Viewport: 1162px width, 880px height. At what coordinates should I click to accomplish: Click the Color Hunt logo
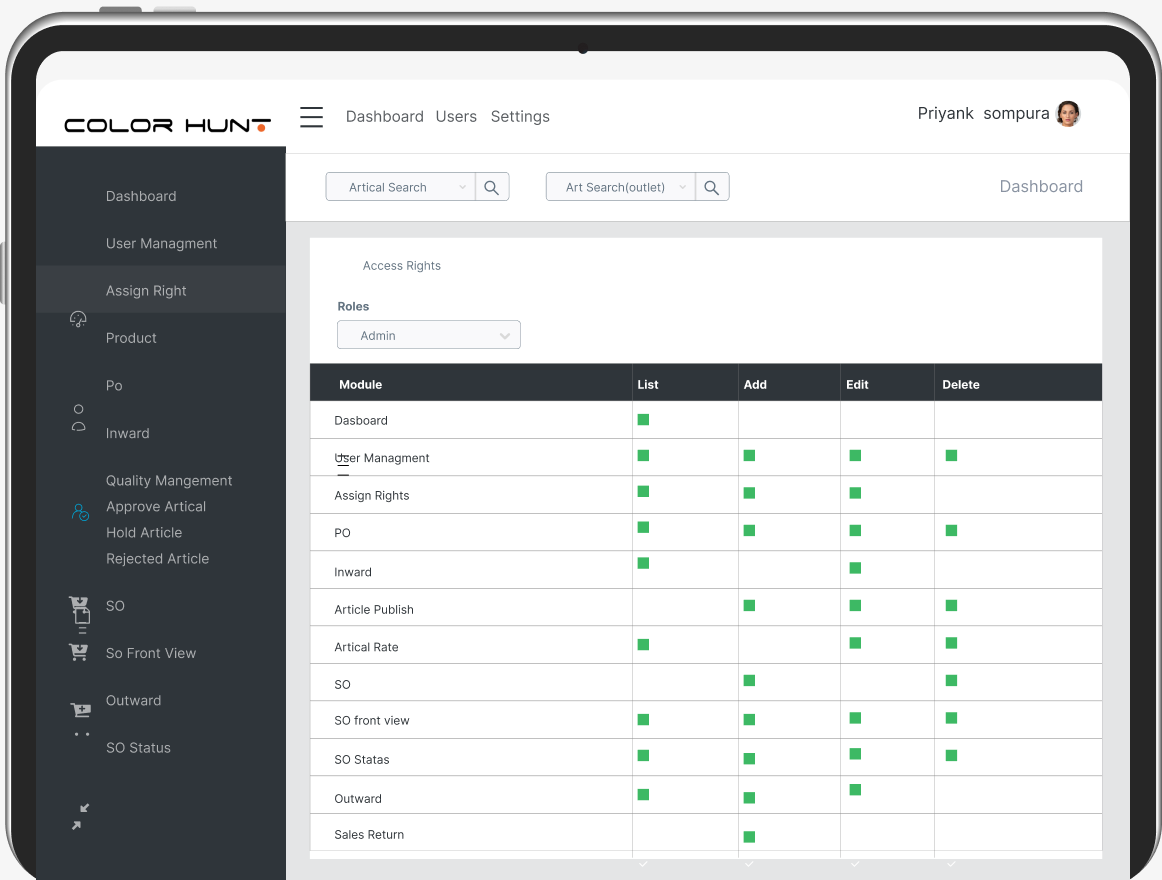click(167, 125)
